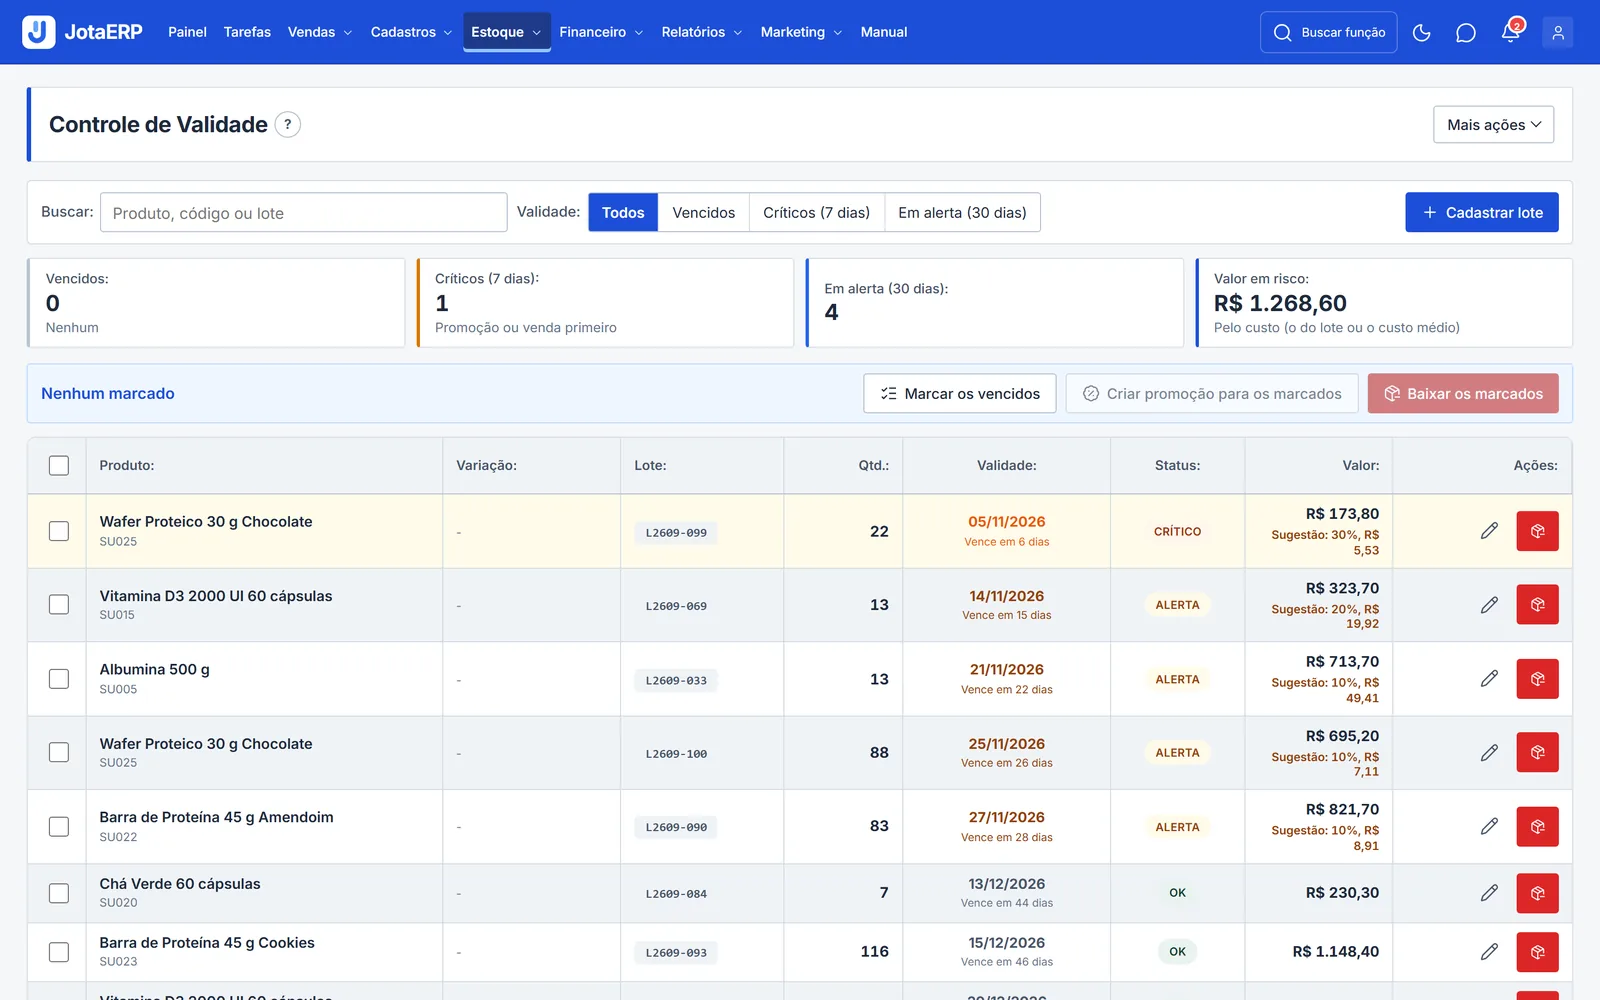Click the value R$ 1.148,40
Screen dimensions: 1600x1000
[x=1335, y=952]
